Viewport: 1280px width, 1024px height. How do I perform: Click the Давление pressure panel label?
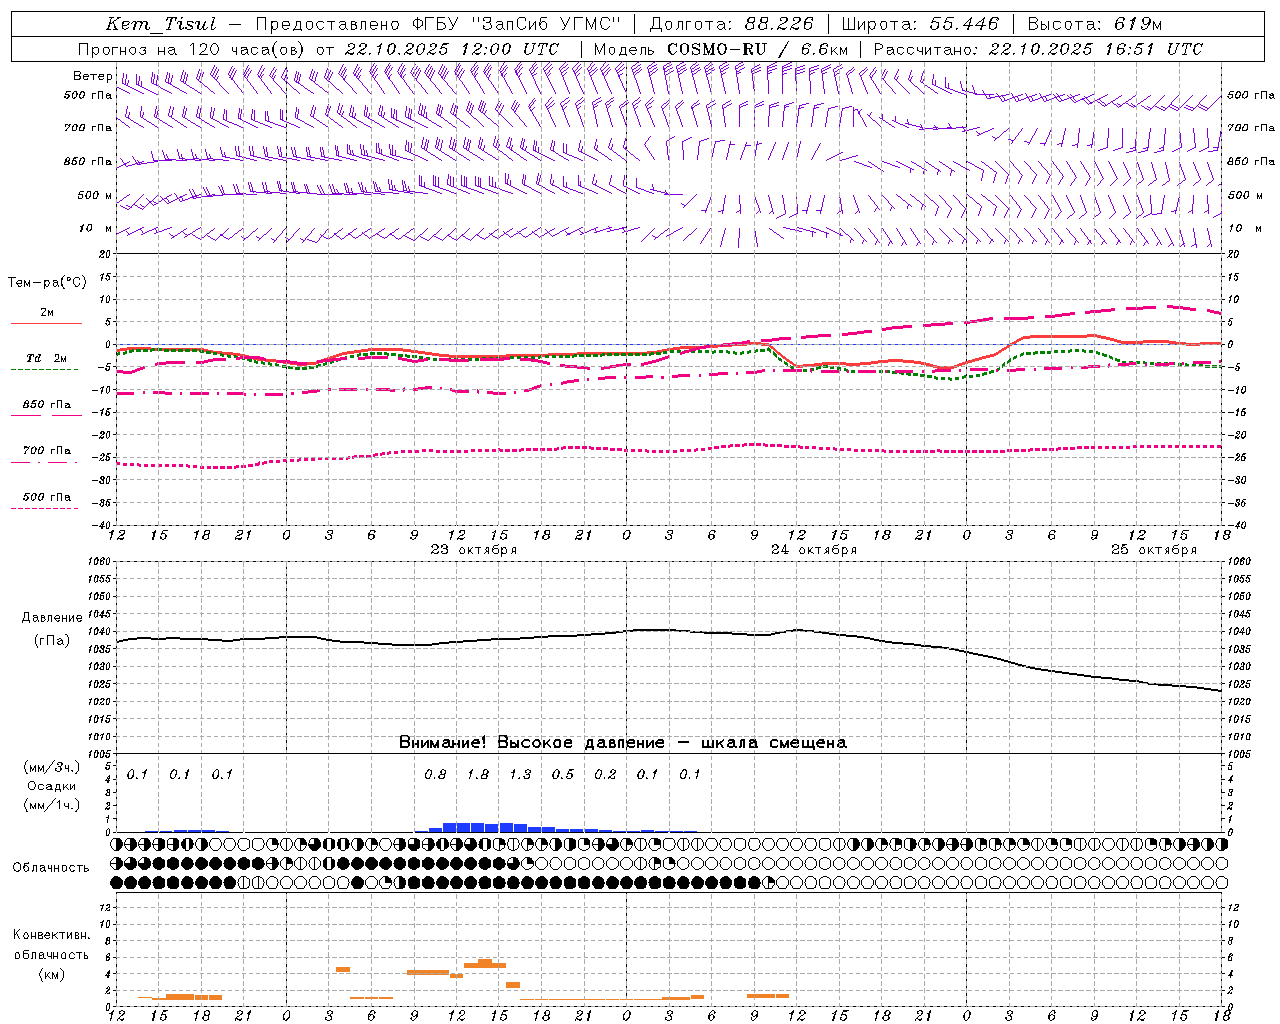tap(52, 618)
